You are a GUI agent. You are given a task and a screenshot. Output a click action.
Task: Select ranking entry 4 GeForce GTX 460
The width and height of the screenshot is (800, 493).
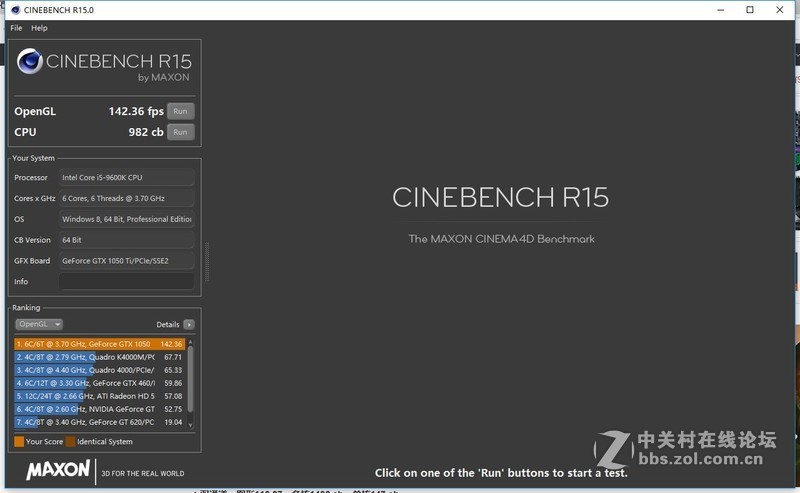point(99,383)
